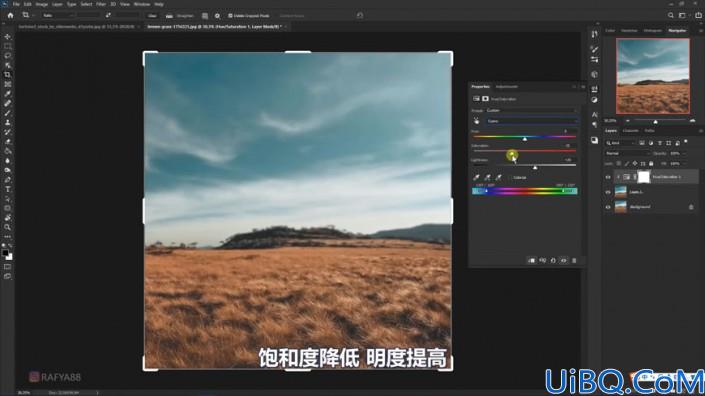Click the Lightness slider handle
The height and width of the screenshot is (396, 705).
pyautogui.click(x=535, y=167)
